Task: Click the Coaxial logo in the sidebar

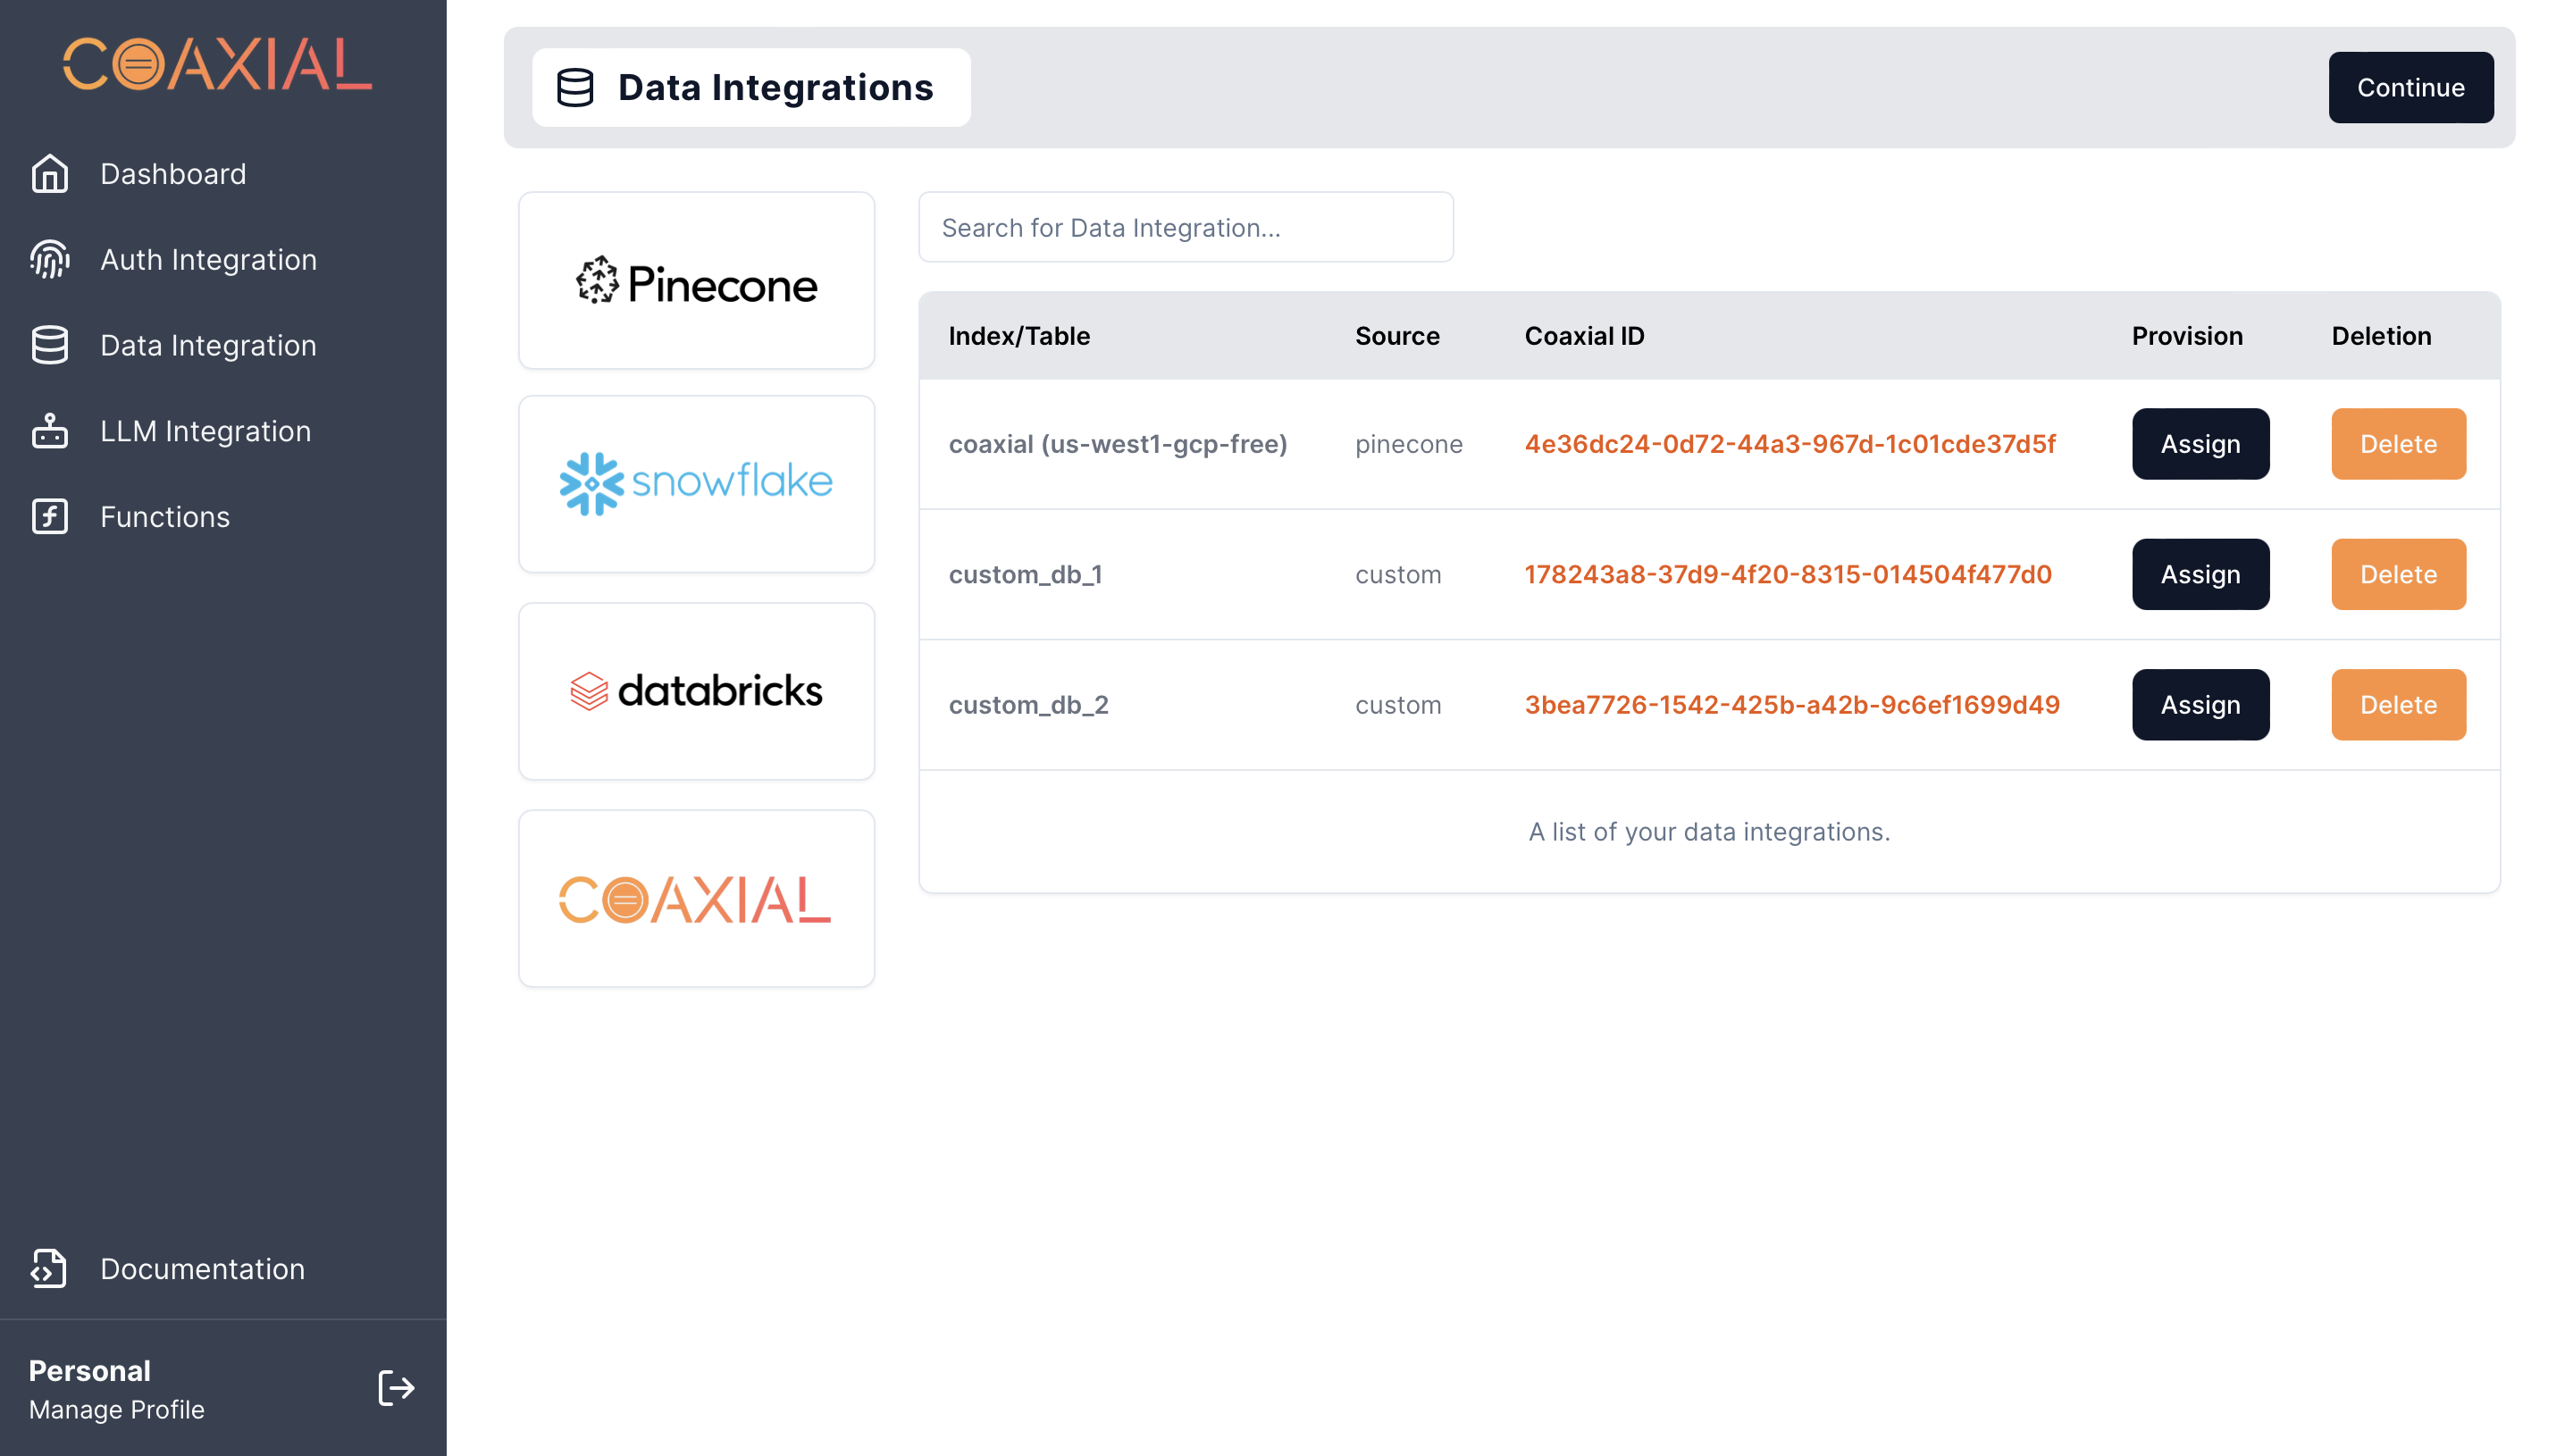Action: coord(218,64)
